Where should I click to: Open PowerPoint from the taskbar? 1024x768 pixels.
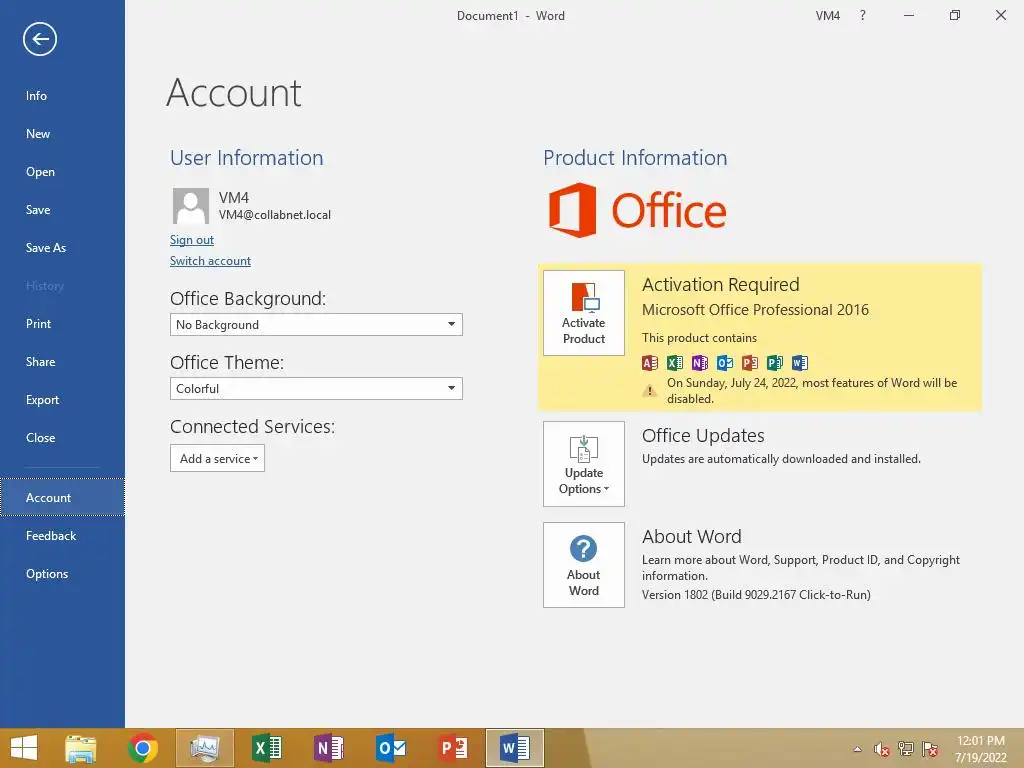(x=453, y=748)
